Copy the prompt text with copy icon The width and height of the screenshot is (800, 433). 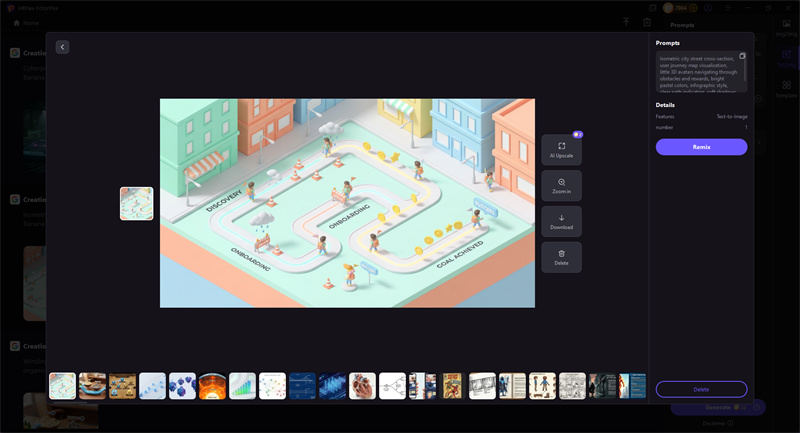click(x=742, y=56)
